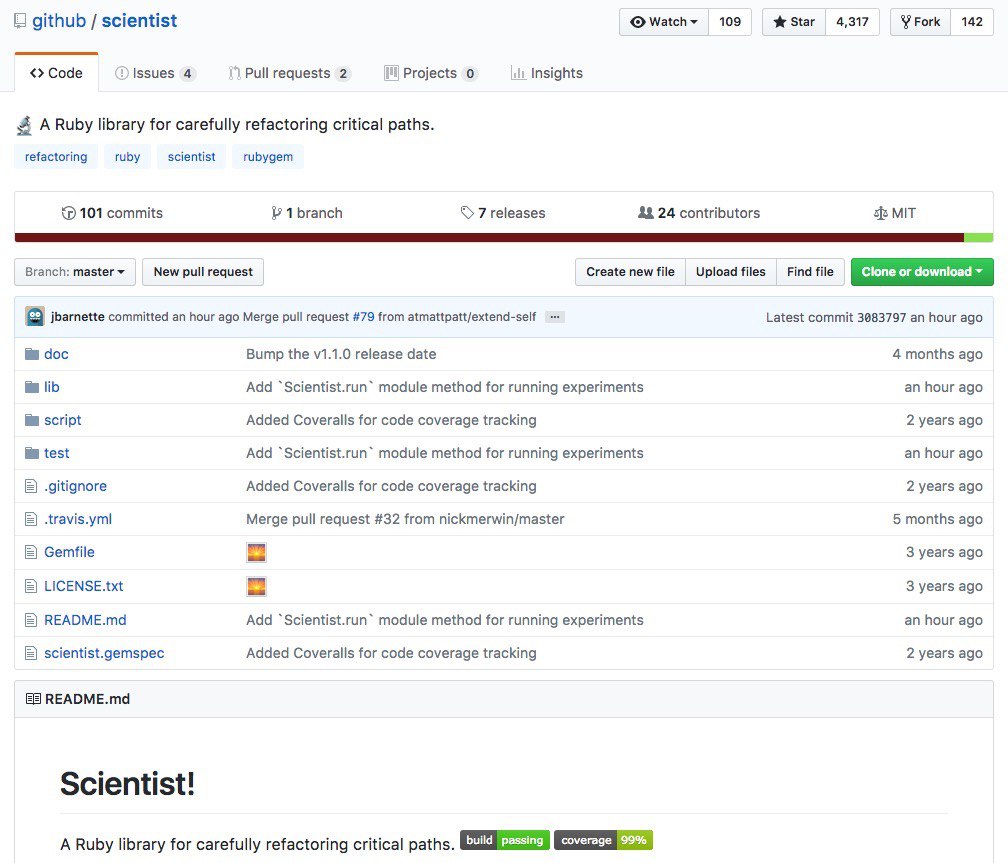View the 101 commits
The height and width of the screenshot is (863, 1008).
[x=112, y=213]
